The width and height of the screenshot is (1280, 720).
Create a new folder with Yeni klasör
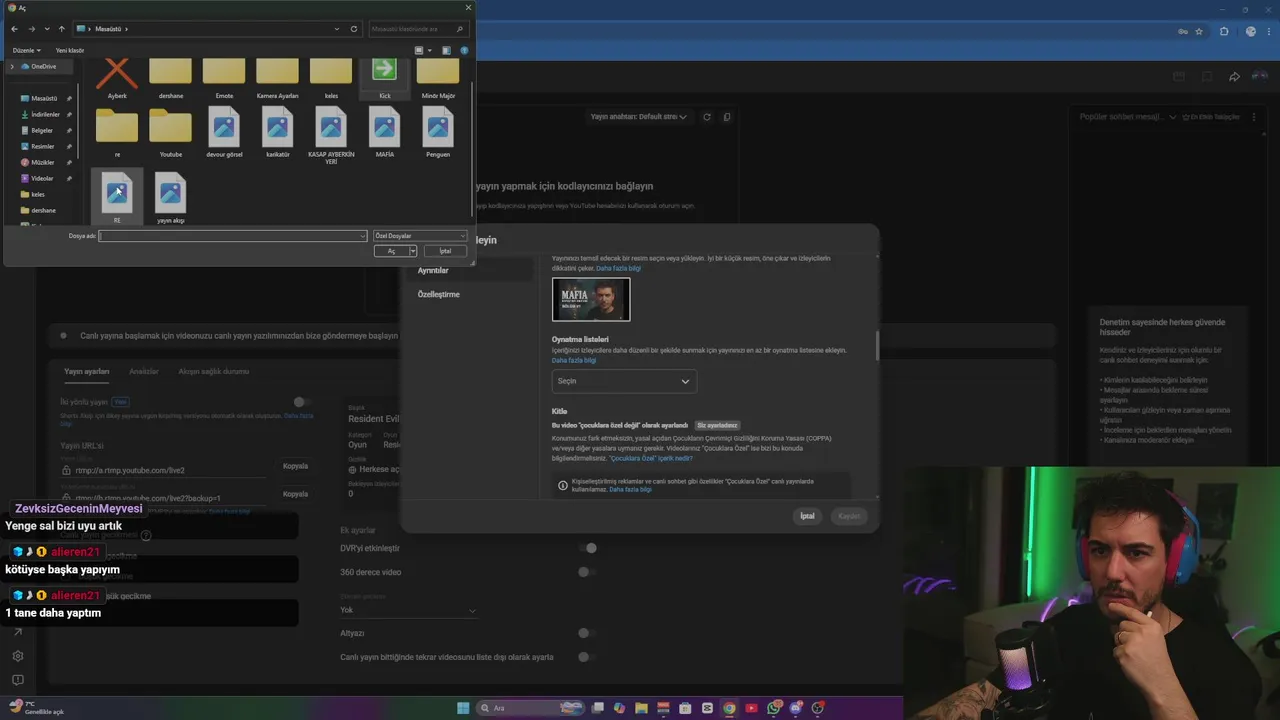(x=70, y=50)
